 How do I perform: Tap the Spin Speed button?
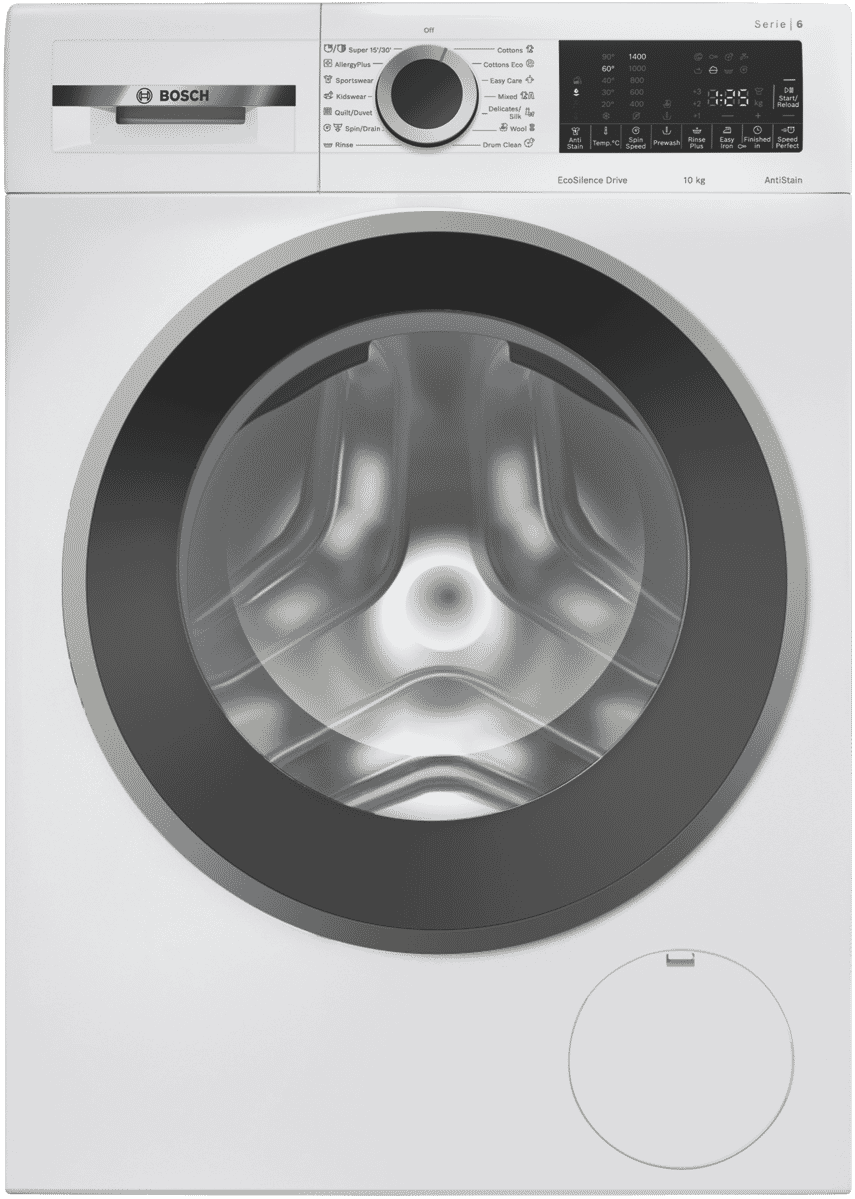coord(635,138)
